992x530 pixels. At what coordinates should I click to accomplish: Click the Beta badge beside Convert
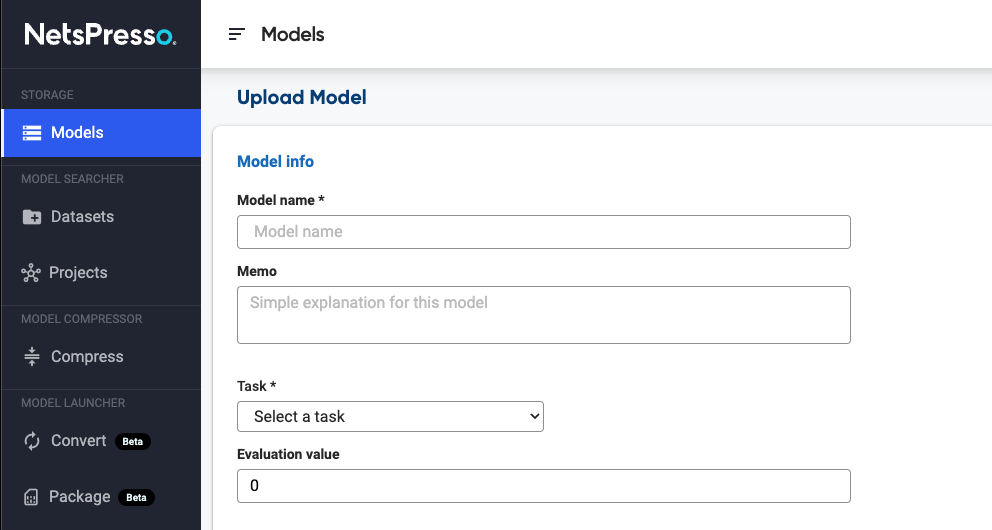[x=133, y=441]
